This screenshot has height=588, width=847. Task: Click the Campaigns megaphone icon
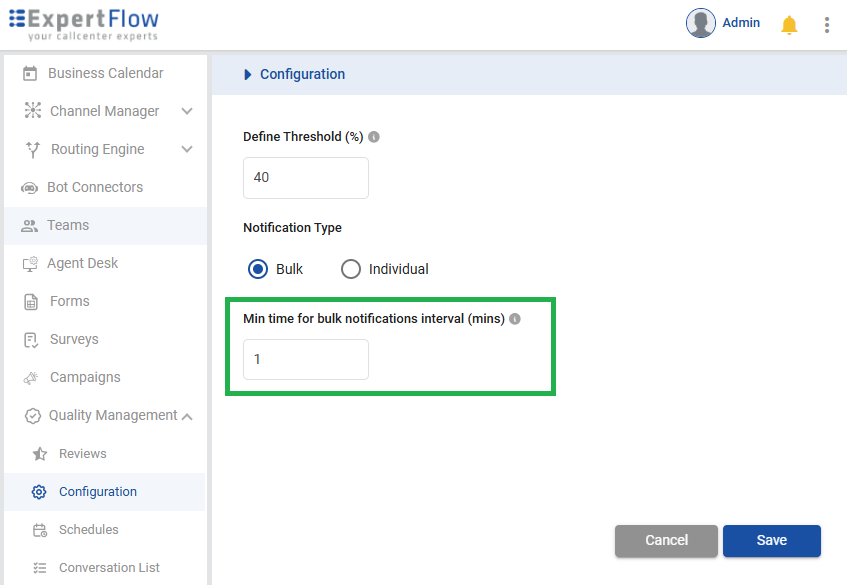(31, 378)
